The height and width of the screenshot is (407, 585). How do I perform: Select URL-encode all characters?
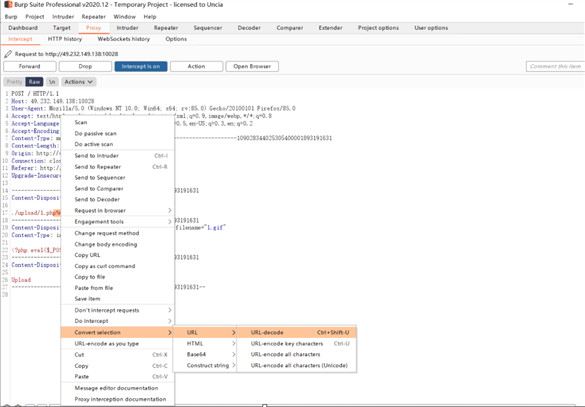point(297,354)
